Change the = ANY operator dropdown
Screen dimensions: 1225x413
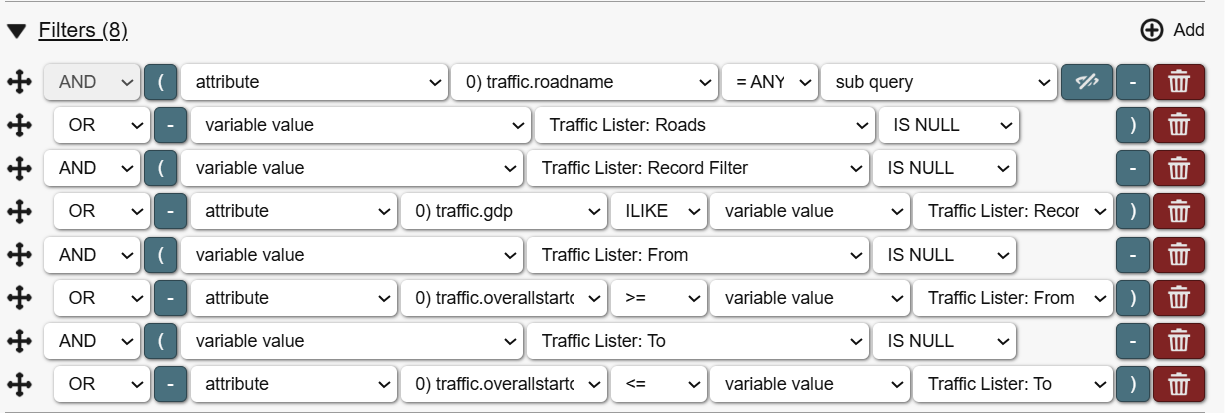pos(769,82)
